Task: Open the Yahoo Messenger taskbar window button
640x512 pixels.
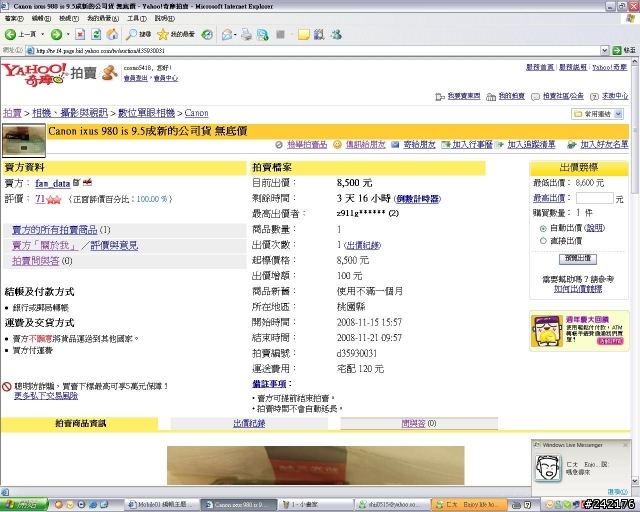Action: tap(392, 505)
